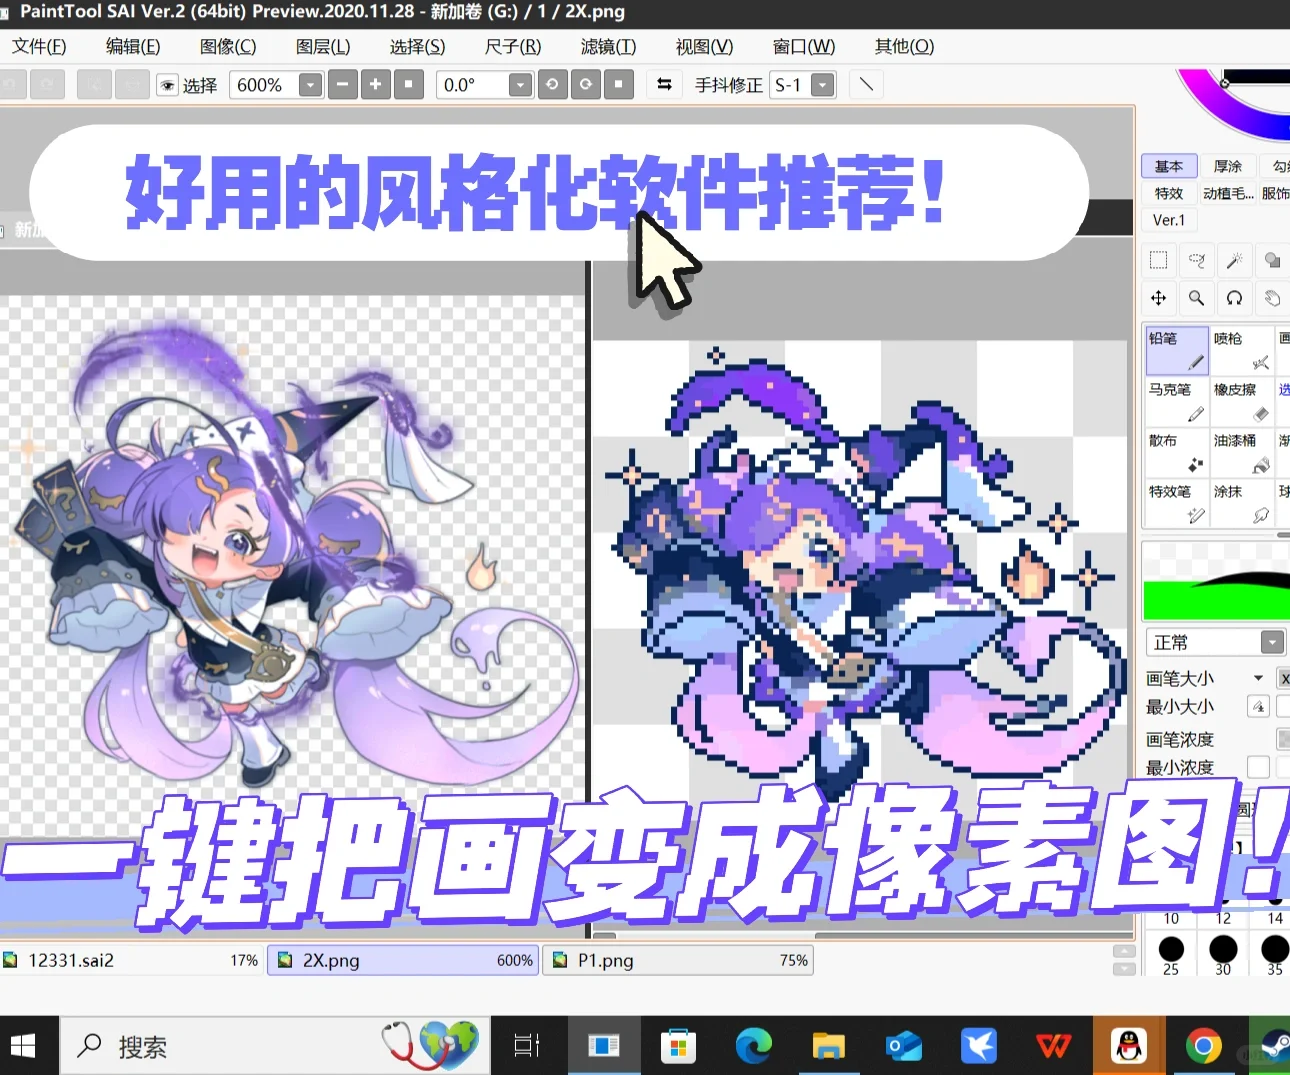
Task: Choose the Smudge (涂抹) tool
Action: 1242,502
